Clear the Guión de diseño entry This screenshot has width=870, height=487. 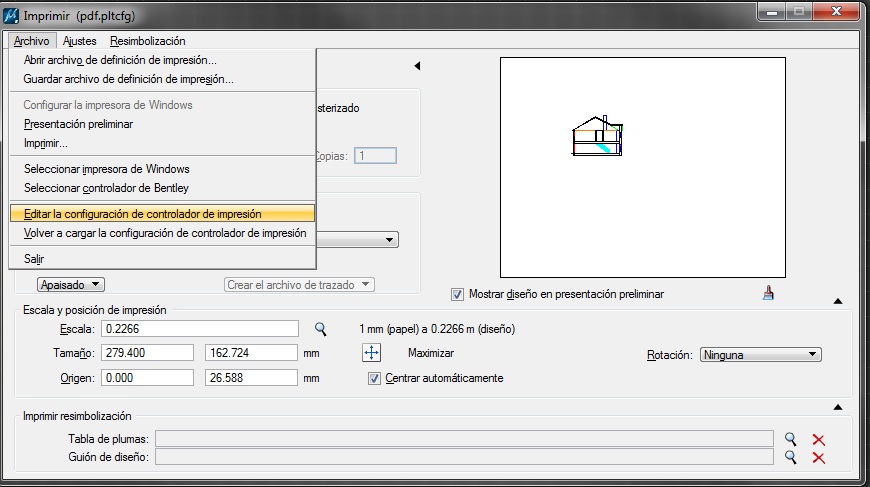[x=818, y=458]
